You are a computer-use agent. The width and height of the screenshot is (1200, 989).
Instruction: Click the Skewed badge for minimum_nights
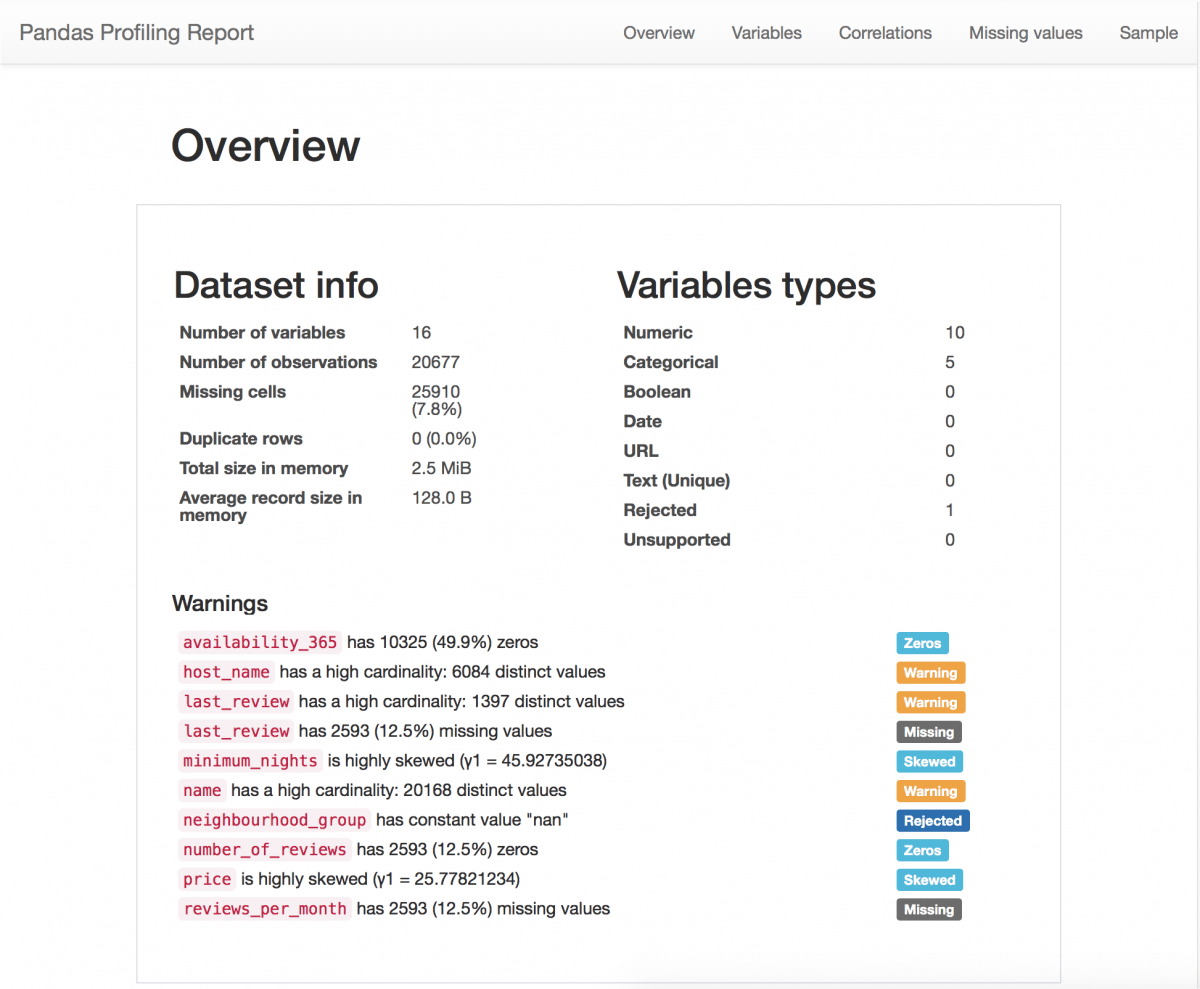(929, 761)
